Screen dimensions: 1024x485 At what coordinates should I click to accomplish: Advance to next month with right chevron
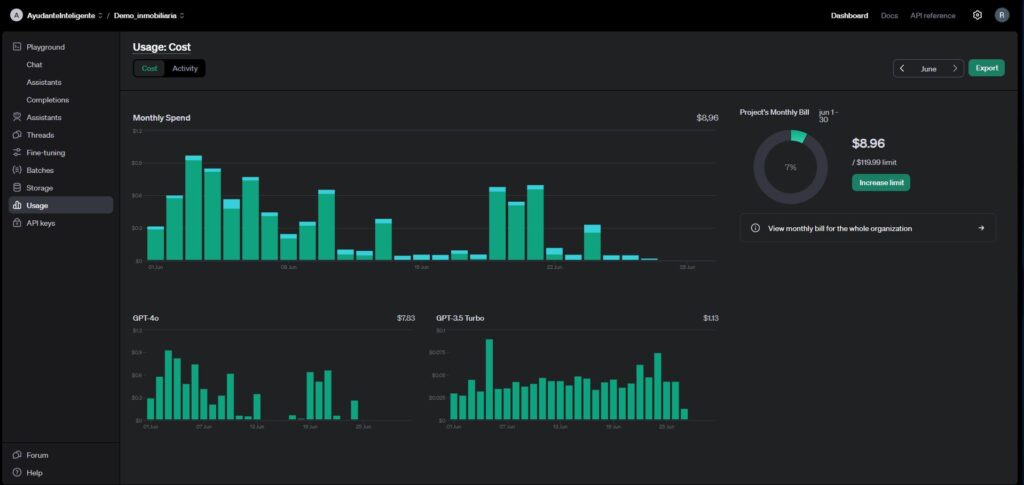[x=955, y=68]
